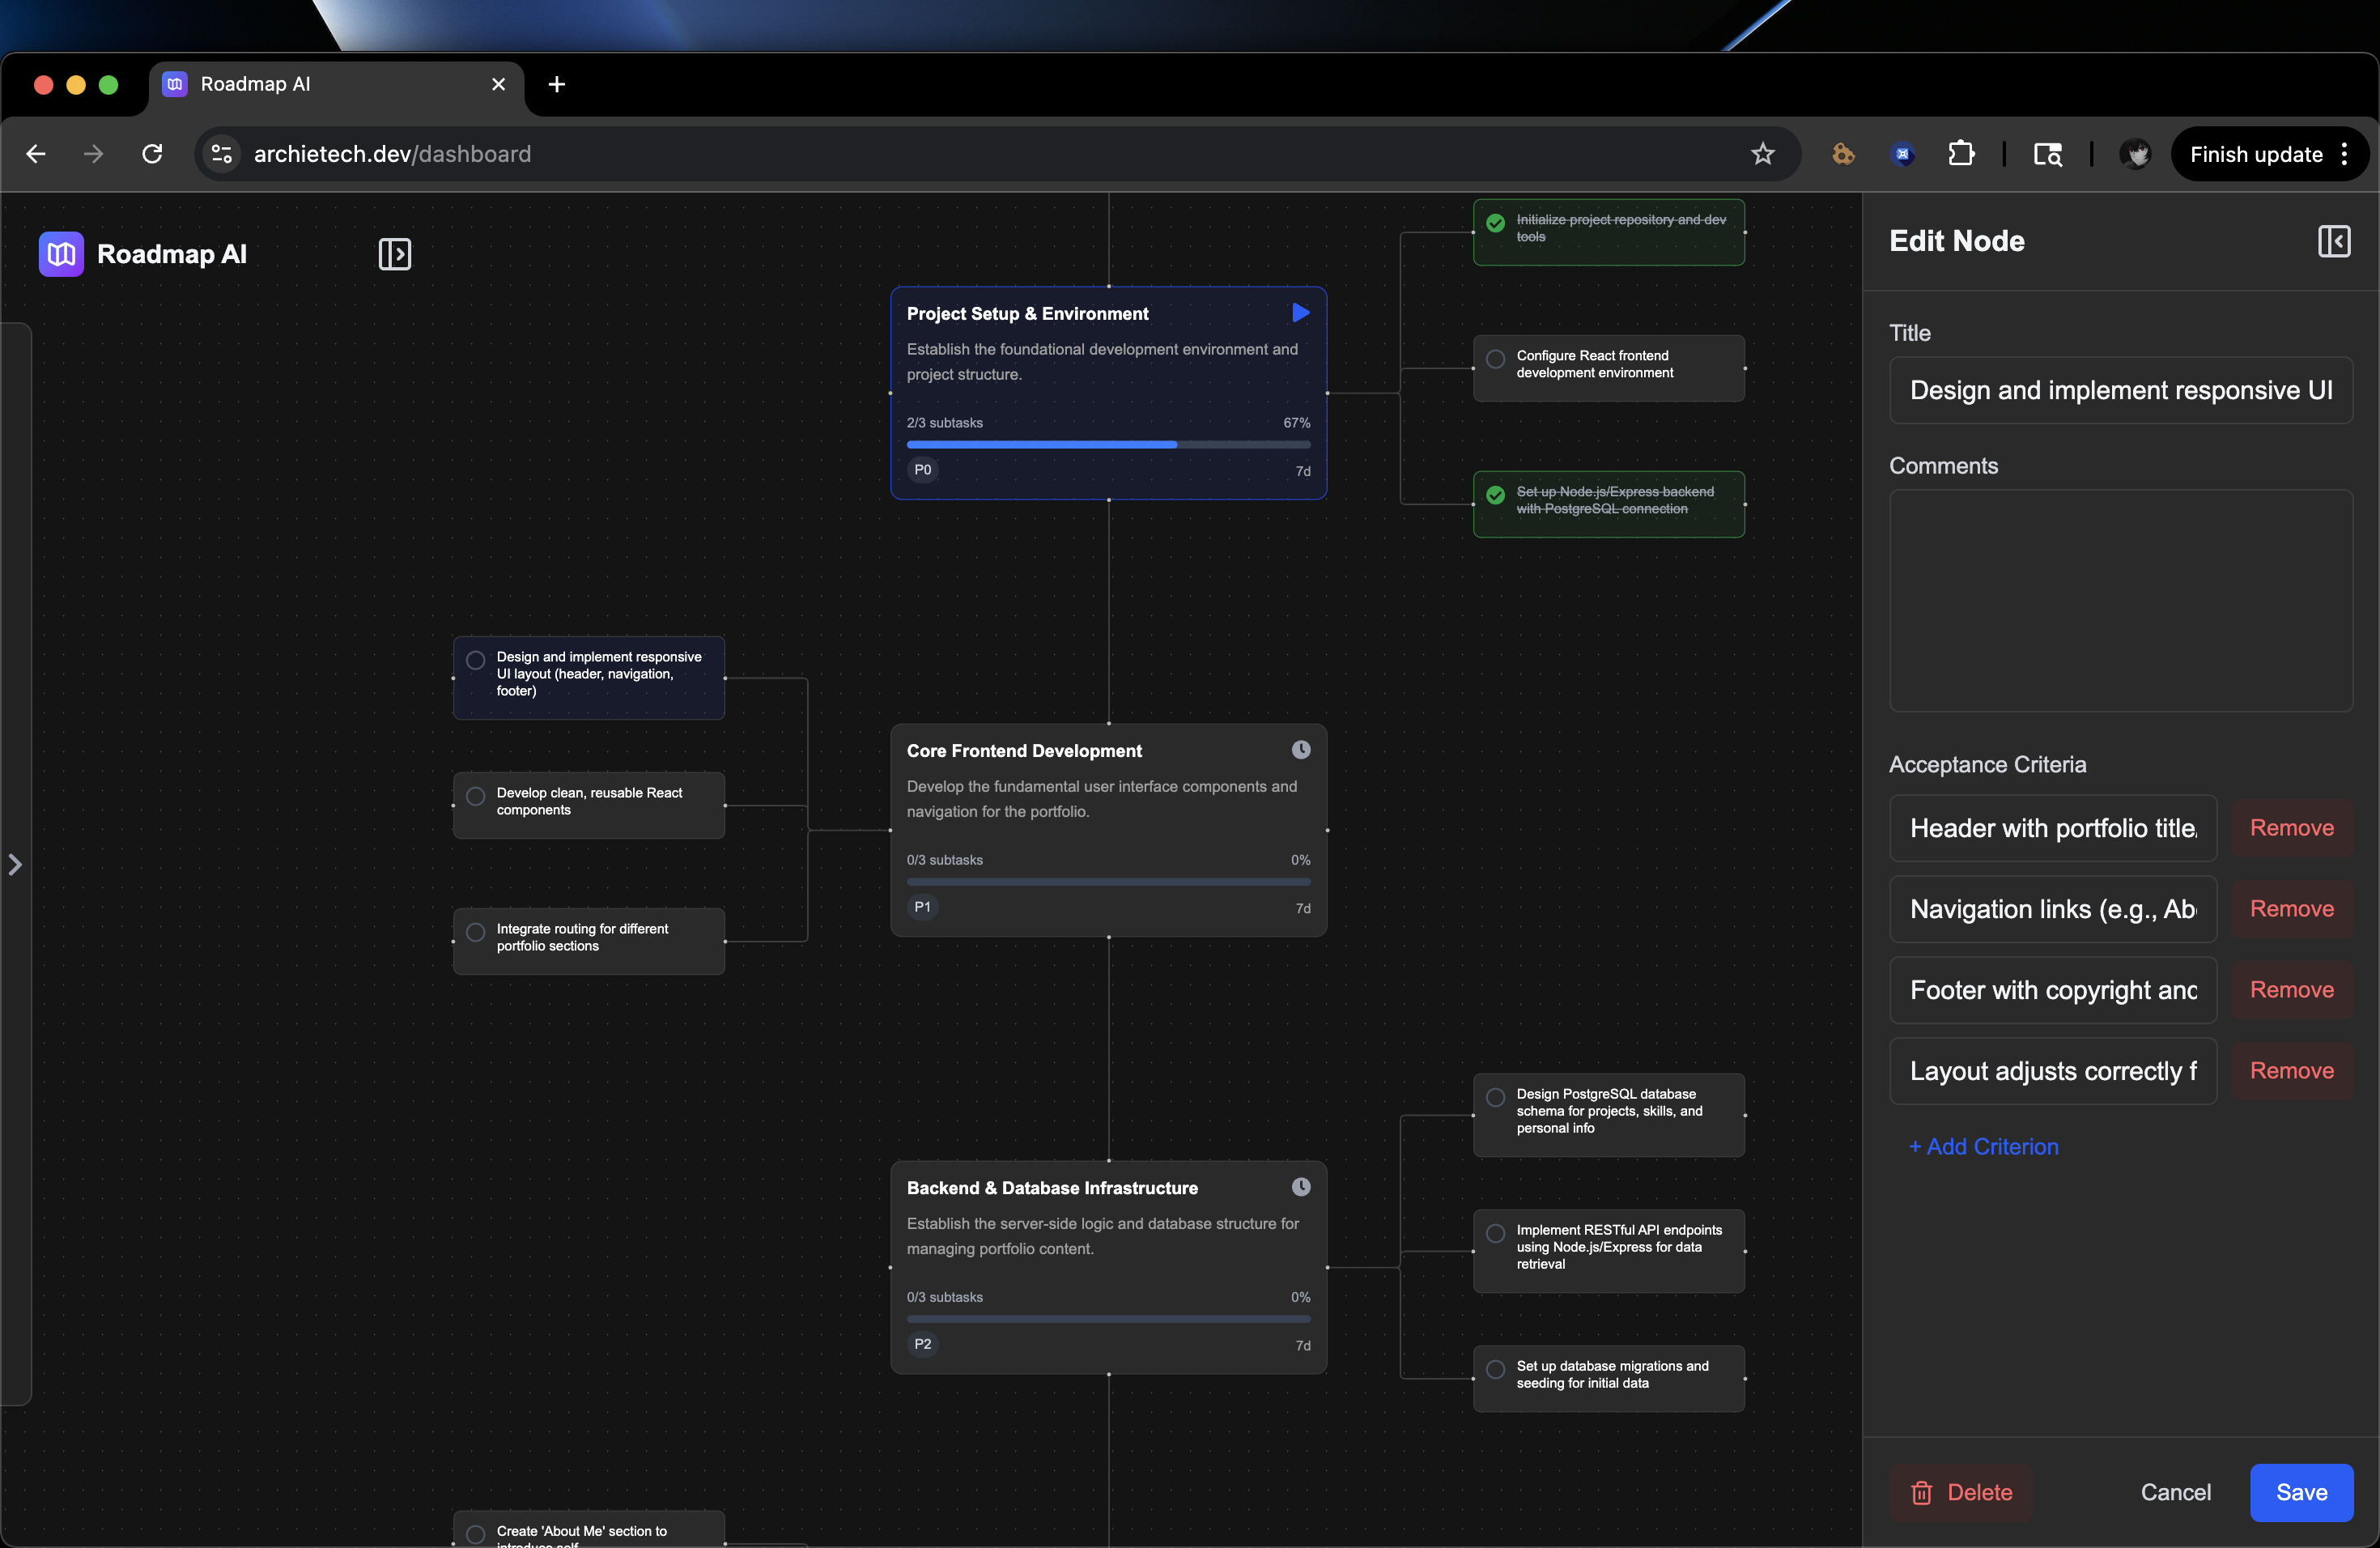Image resolution: width=2380 pixels, height=1548 pixels.
Task: Bookmark this page with the star icon
Action: coord(1762,154)
